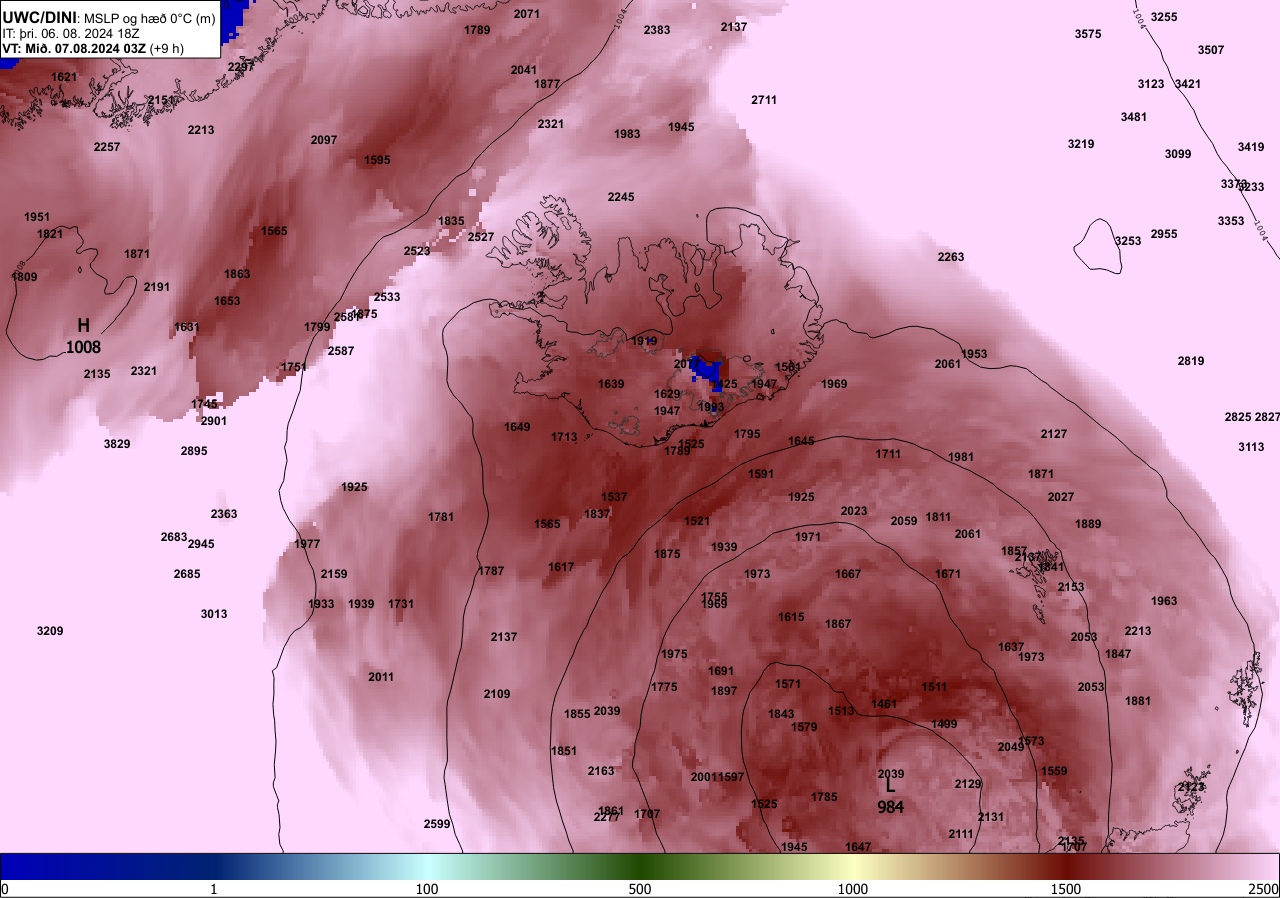1280x898 pixels.
Task: Click the height value 1951
Action: [x=37, y=217]
